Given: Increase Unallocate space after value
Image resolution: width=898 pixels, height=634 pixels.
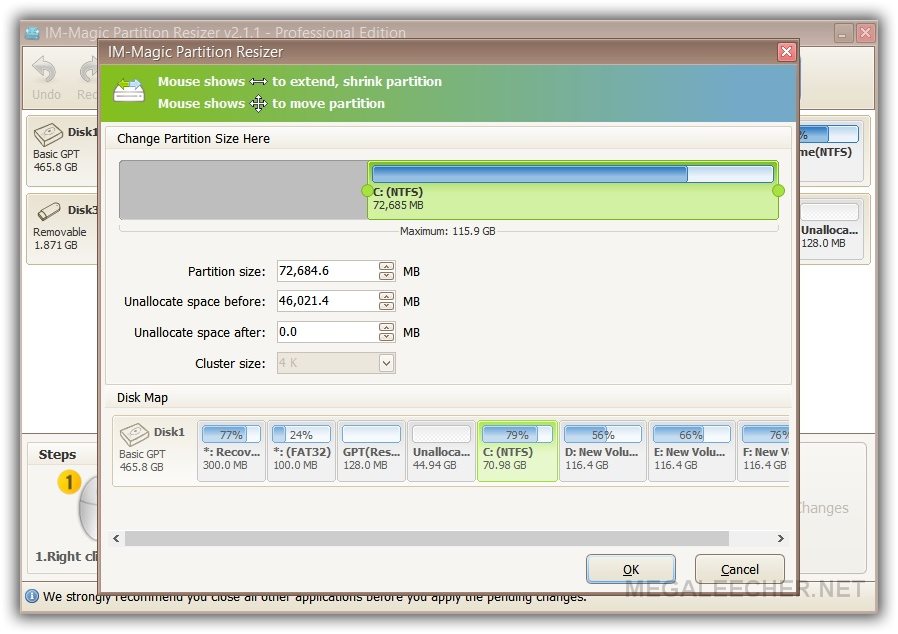Looking at the screenshot, I should click(x=387, y=328).
